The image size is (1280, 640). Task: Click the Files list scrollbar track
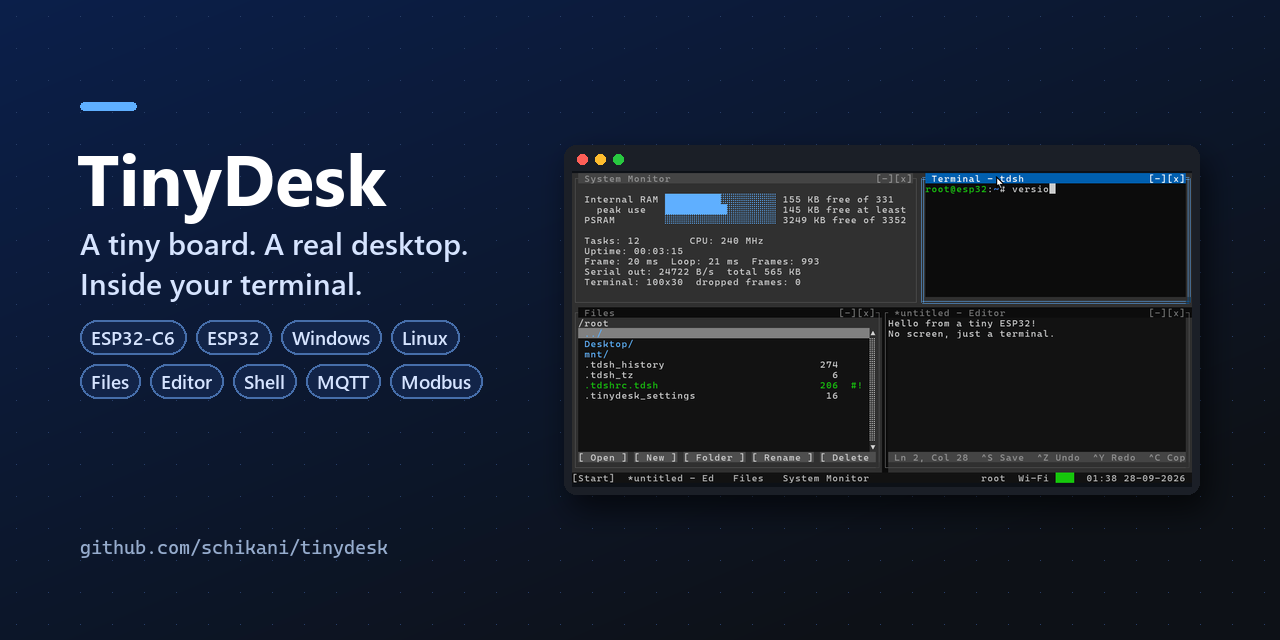pyautogui.click(x=872, y=390)
